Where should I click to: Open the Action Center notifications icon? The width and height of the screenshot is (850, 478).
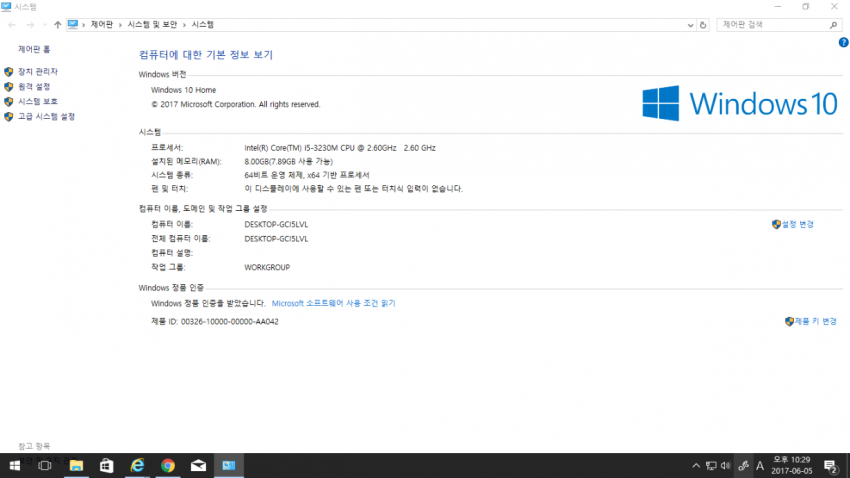[x=830, y=466]
